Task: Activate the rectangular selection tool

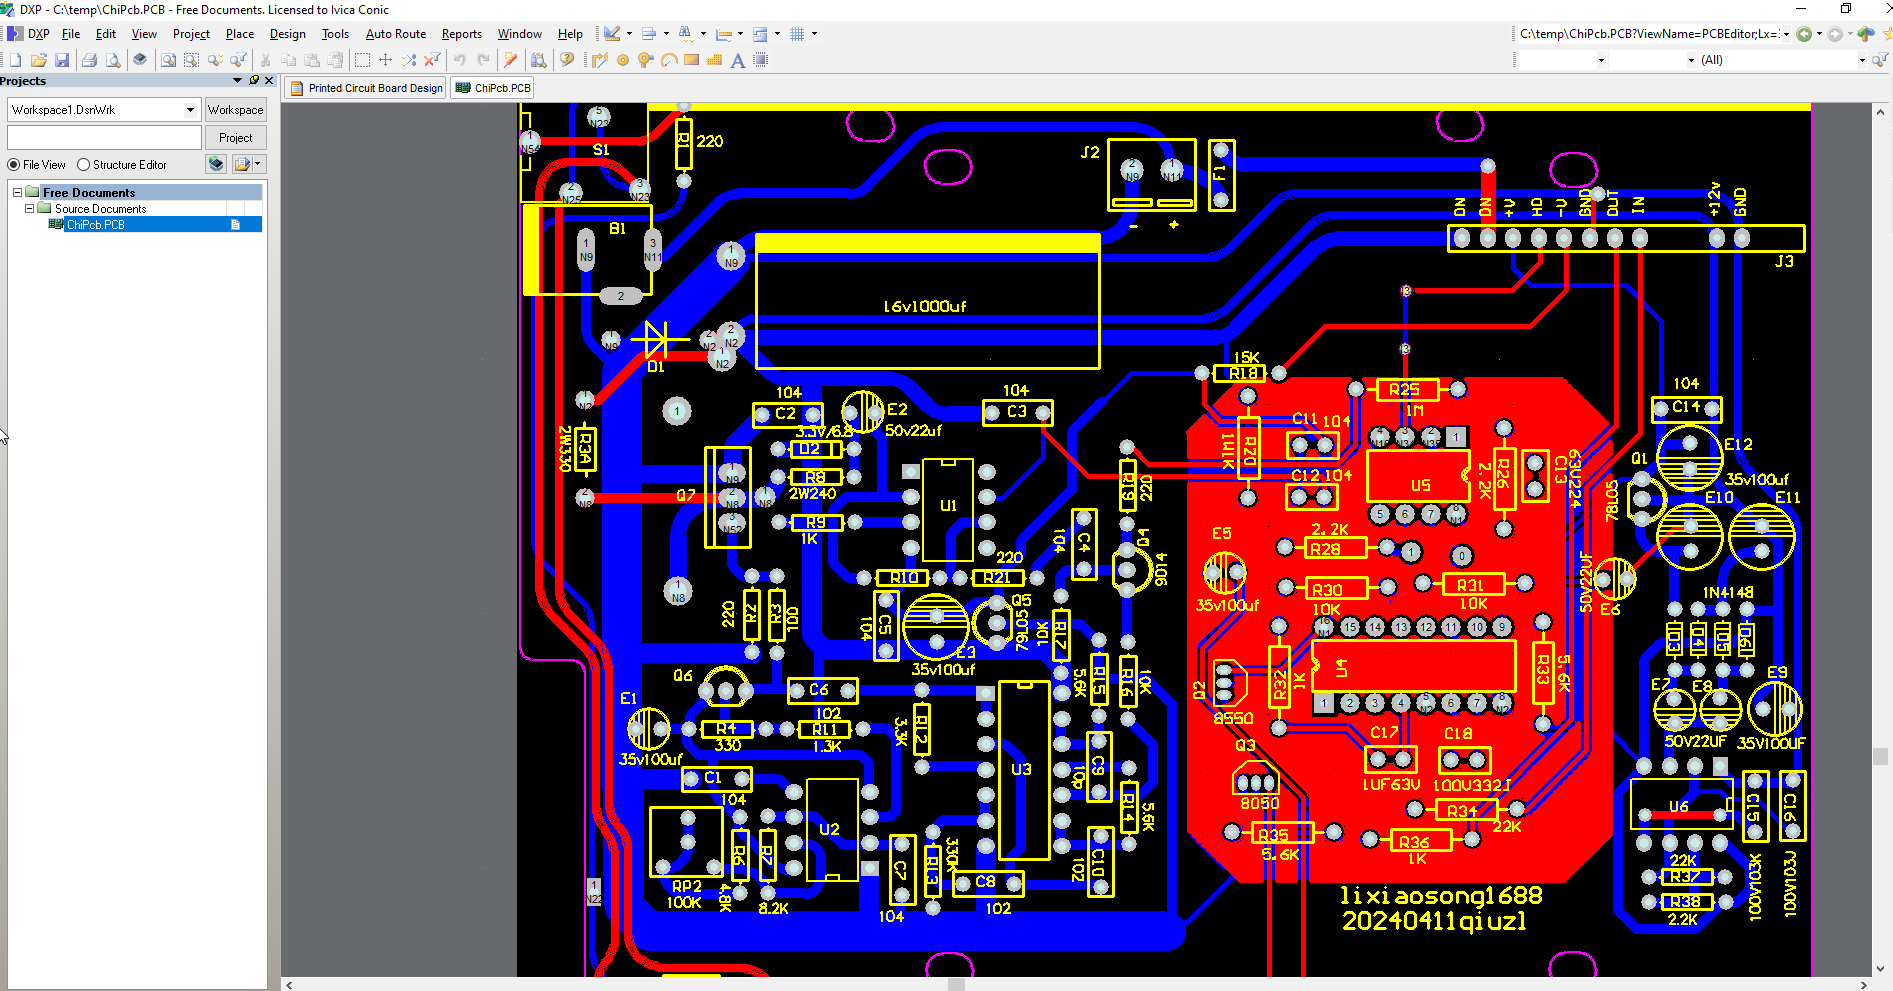Action: (x=362, y=60)
